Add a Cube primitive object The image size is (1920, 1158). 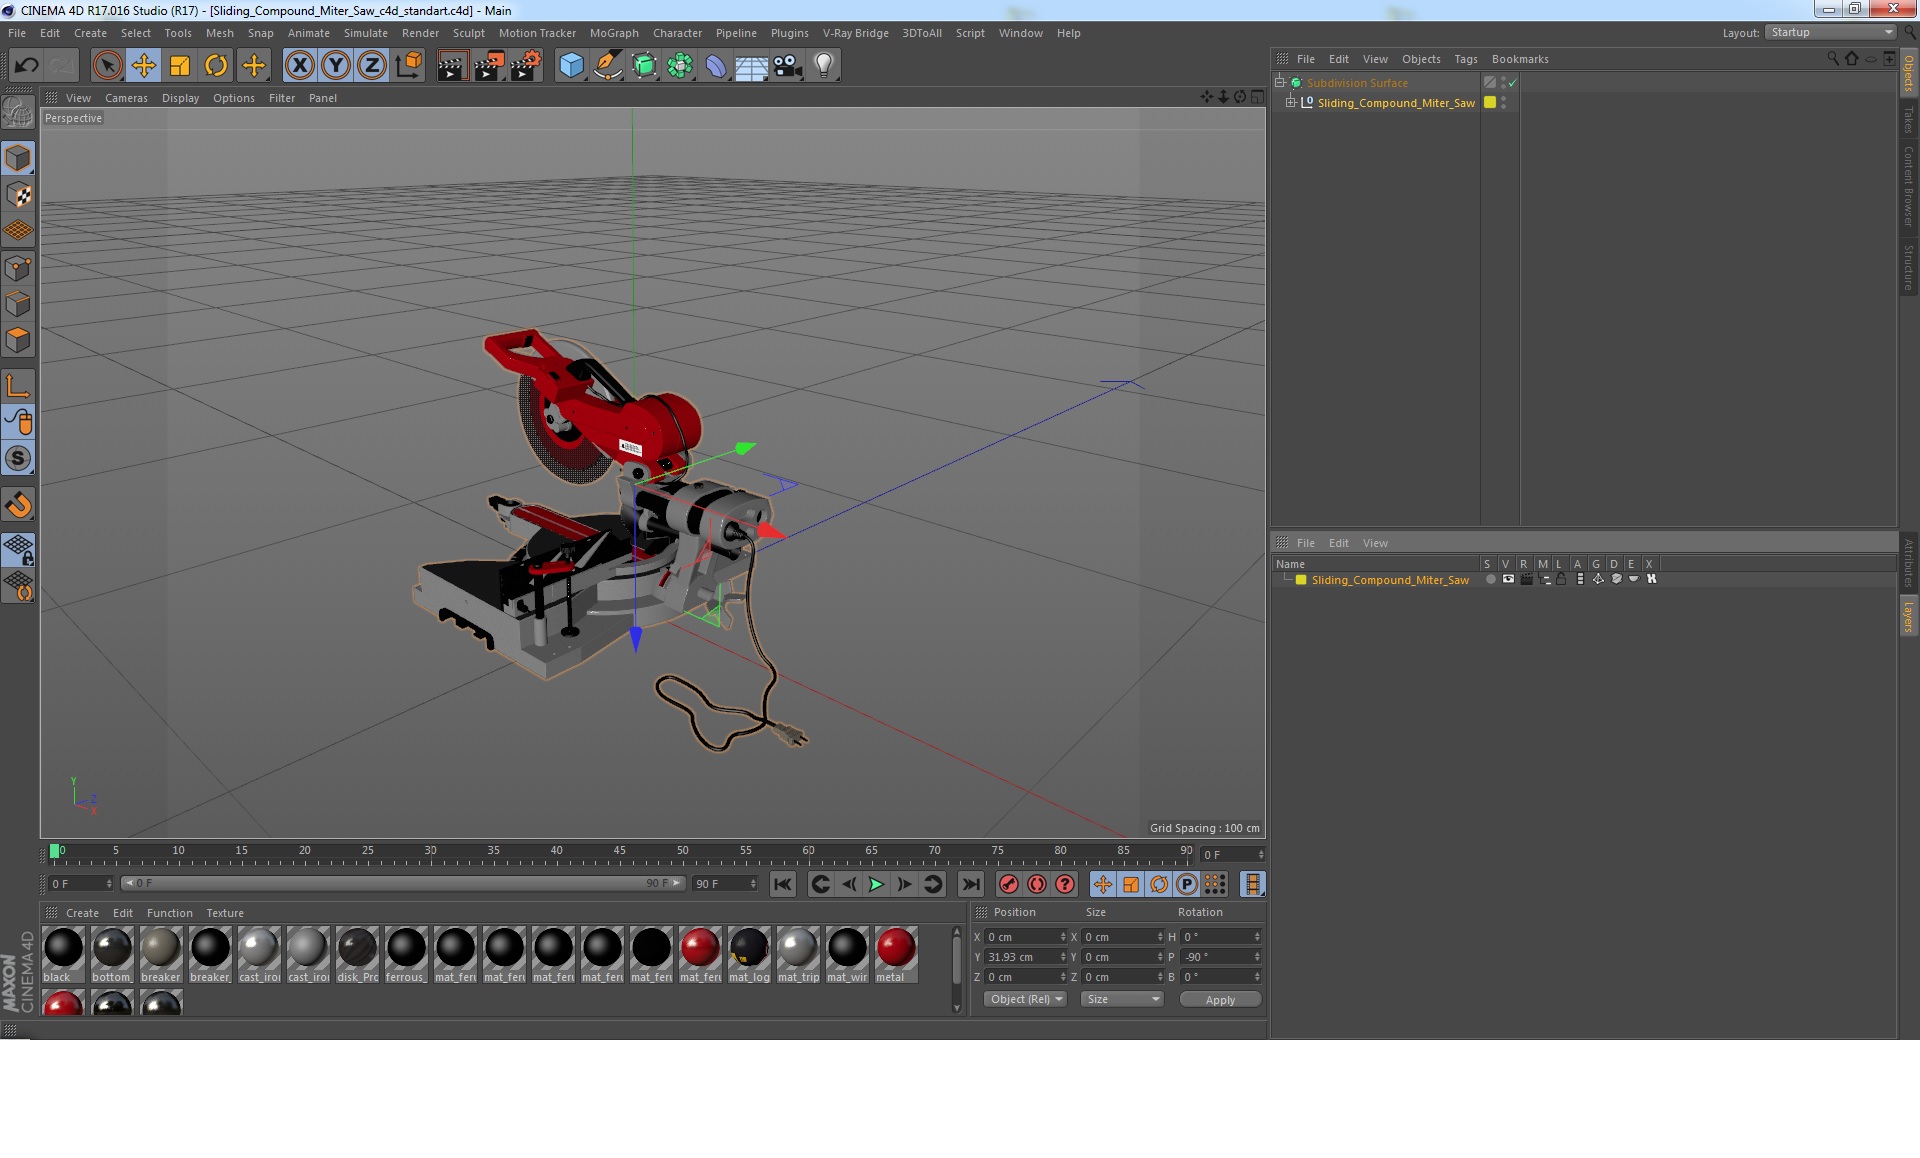pyautogui.click(x=571, y=66)
